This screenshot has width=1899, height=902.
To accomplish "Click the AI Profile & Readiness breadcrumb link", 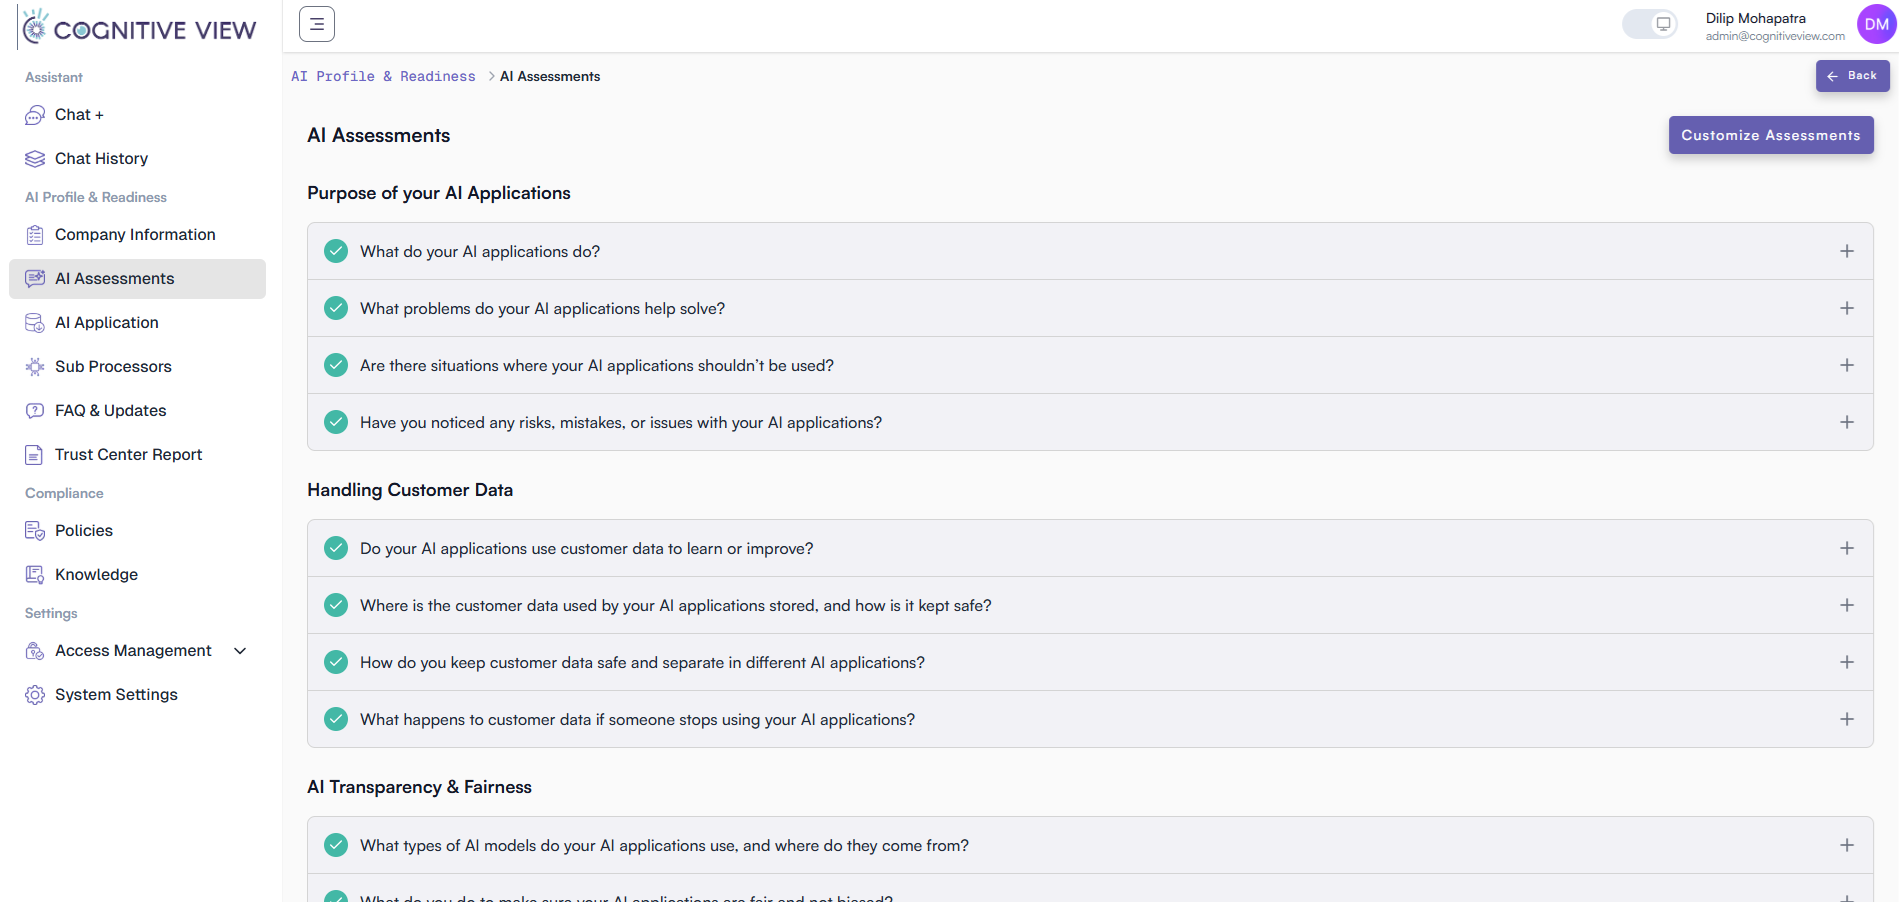I will coord(383,76).
